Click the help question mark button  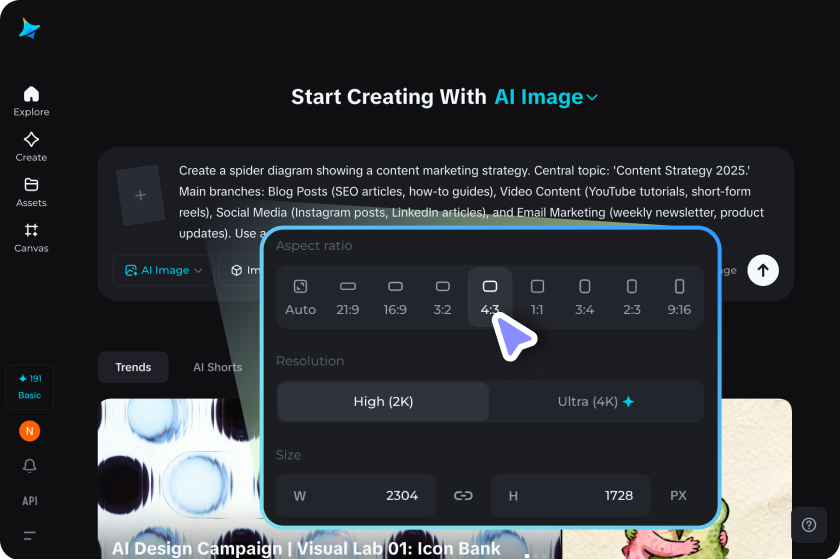tap(809, 525)
